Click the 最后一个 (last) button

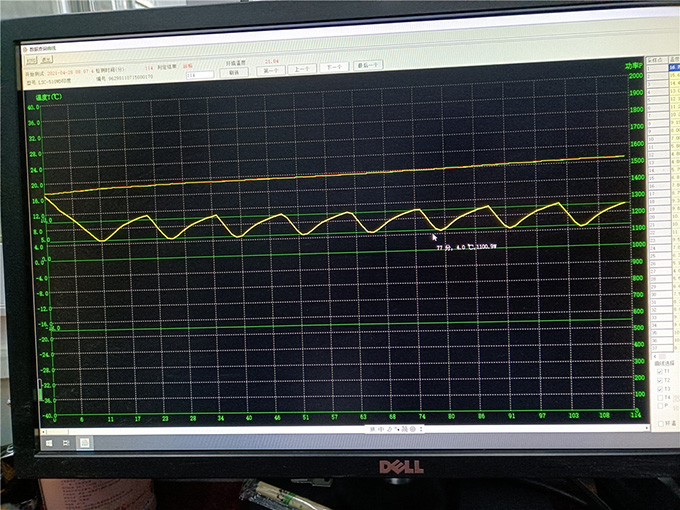tap(367, 67)
